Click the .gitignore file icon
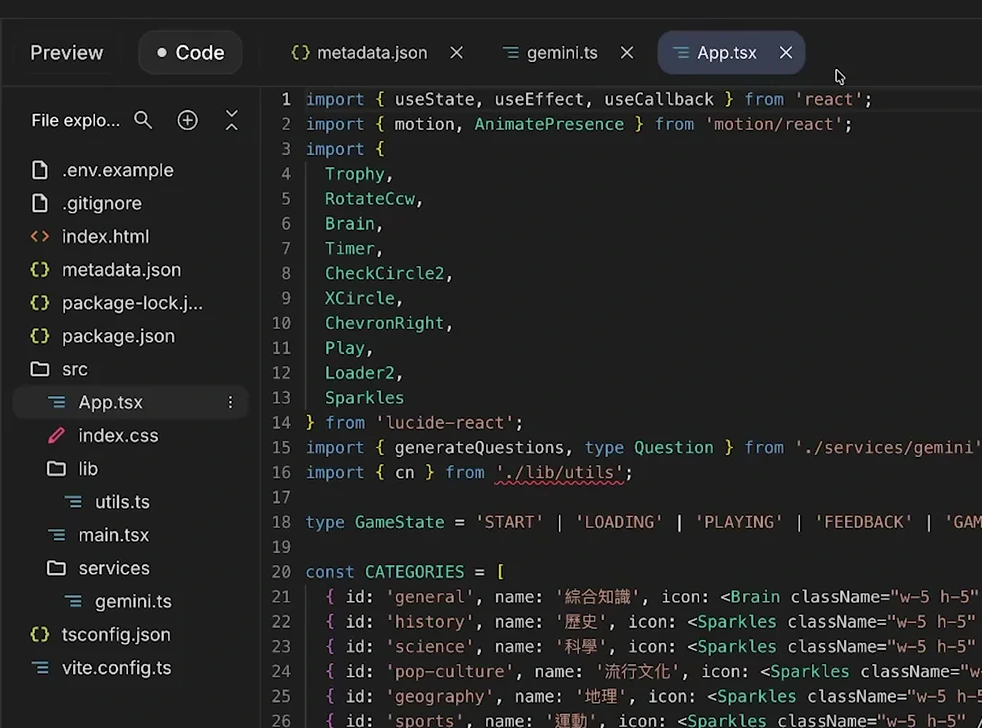 pos(39,203)
